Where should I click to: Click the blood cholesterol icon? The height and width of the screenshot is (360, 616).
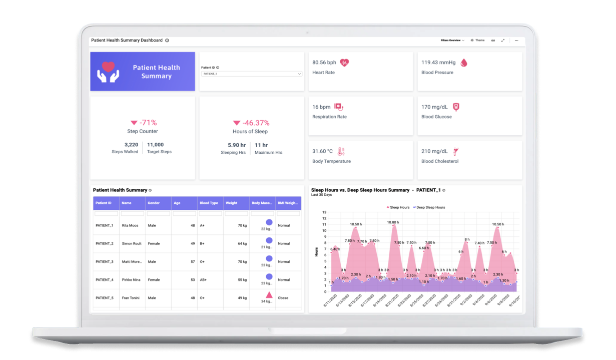click(x=456, y=151)
